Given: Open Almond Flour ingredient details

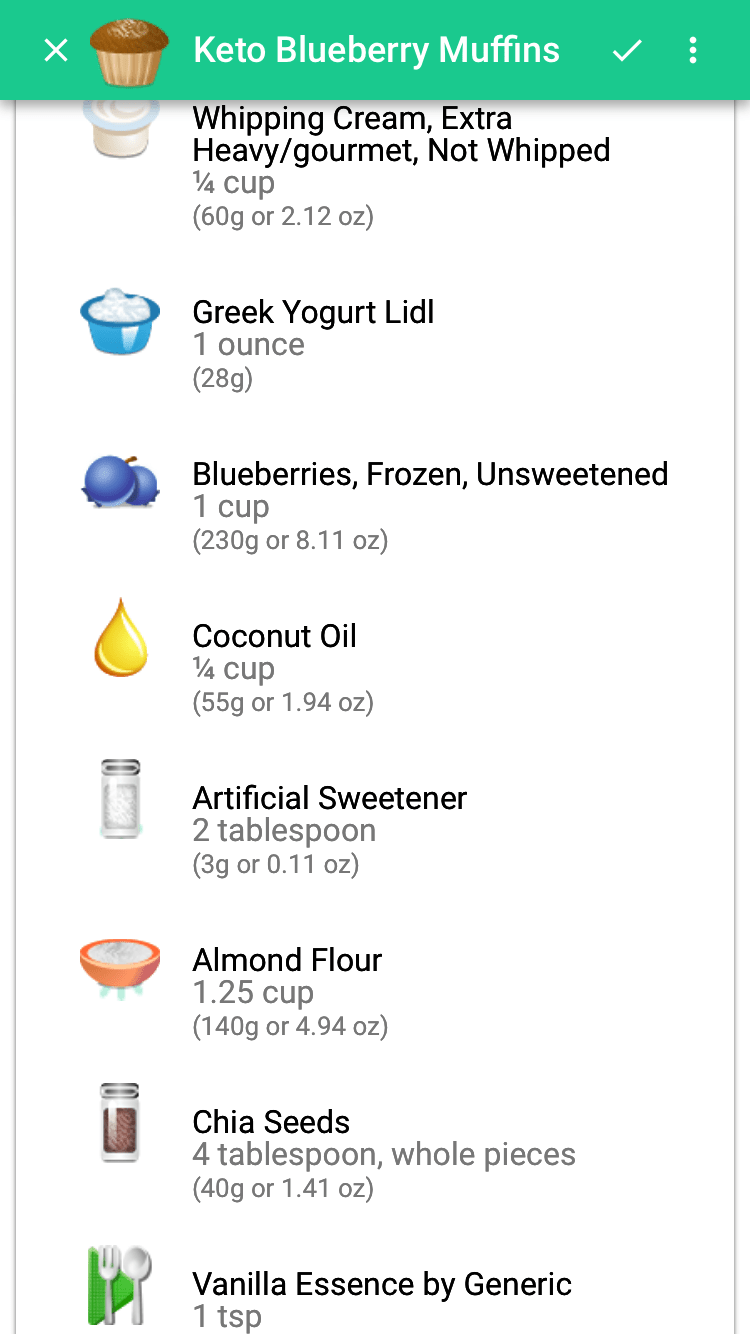Looking at the screenshot, I should pyautogui.click(x=287, y=960).
